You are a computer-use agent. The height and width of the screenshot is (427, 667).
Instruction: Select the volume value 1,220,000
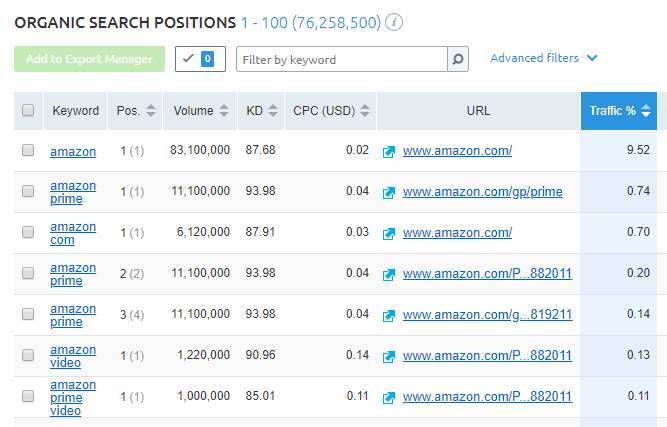(x=203, y=355)
